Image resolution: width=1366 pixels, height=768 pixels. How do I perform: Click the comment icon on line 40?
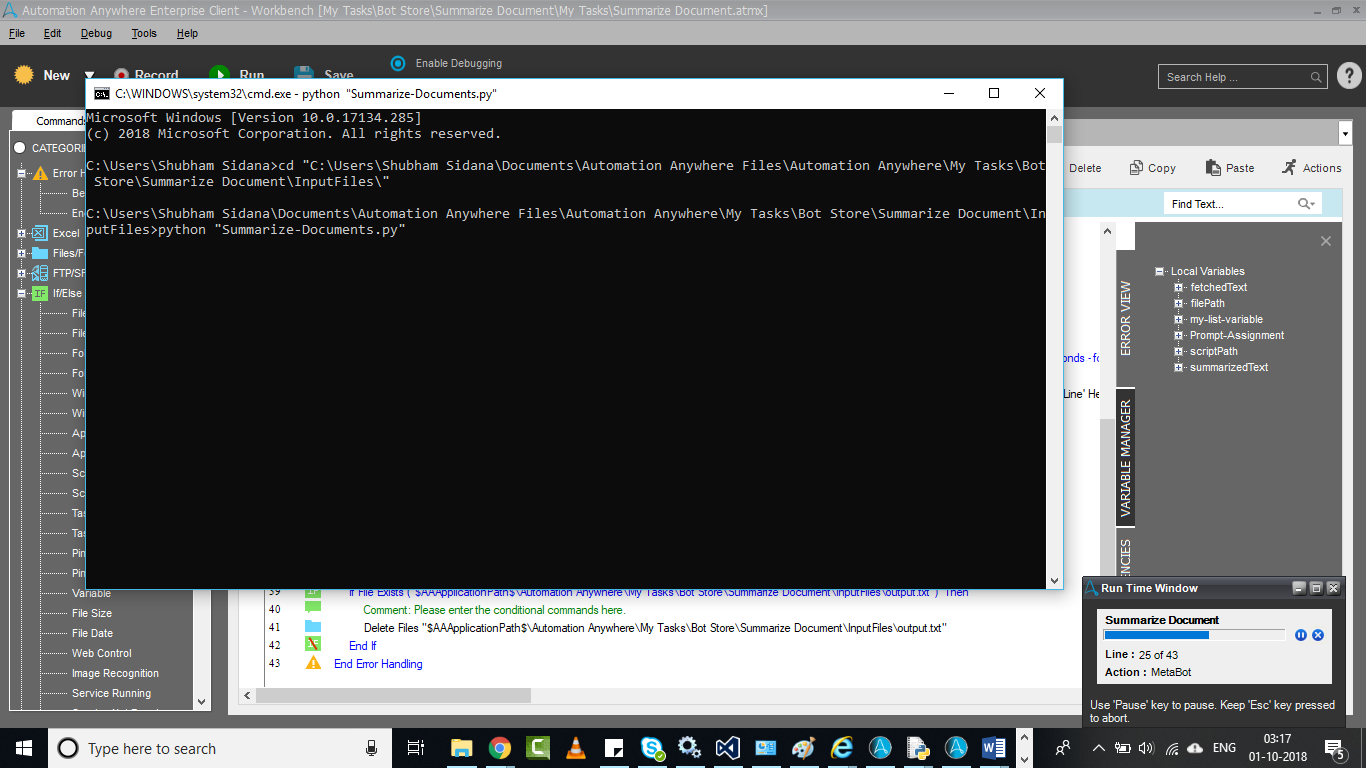(x=313, y=608)
